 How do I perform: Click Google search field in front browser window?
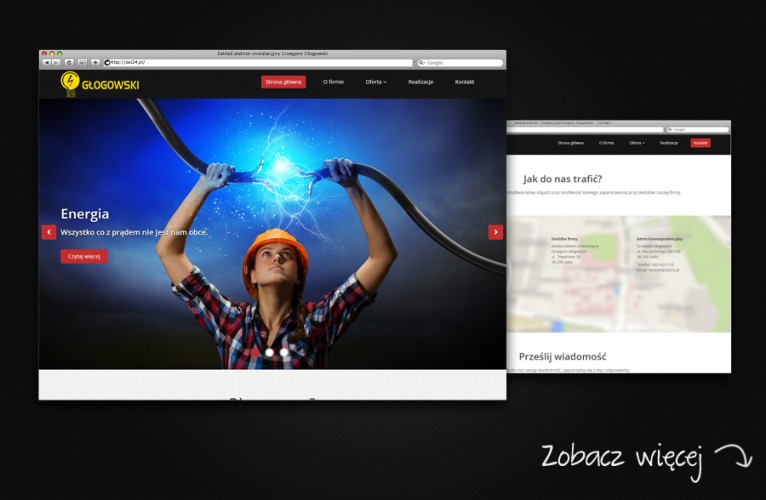click(460, 63)
